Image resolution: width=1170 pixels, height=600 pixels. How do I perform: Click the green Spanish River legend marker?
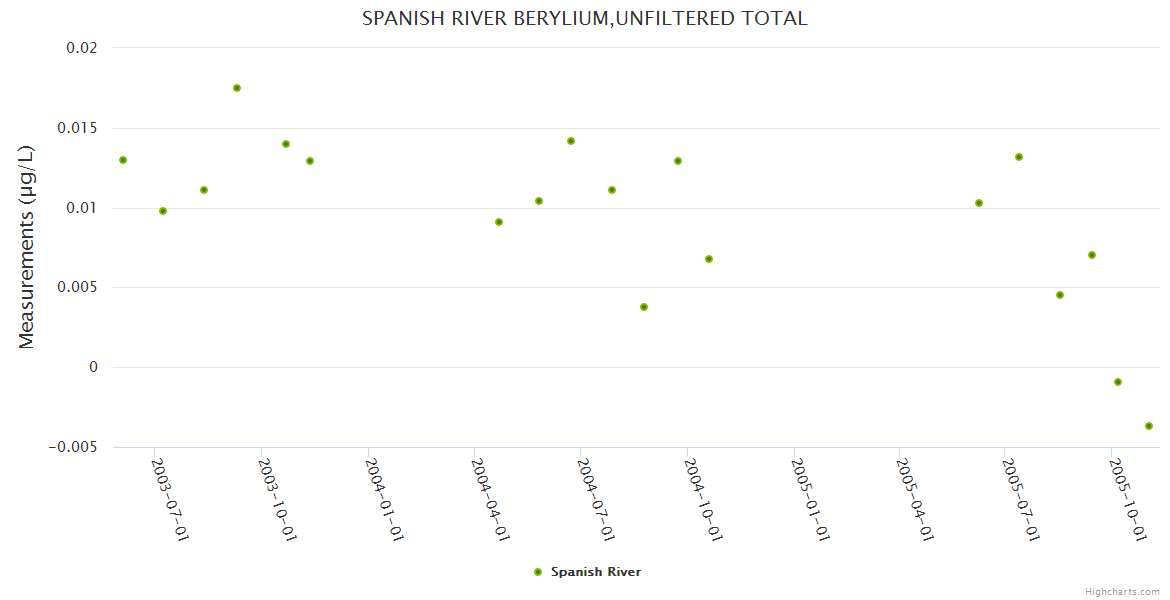coord(538,572)
